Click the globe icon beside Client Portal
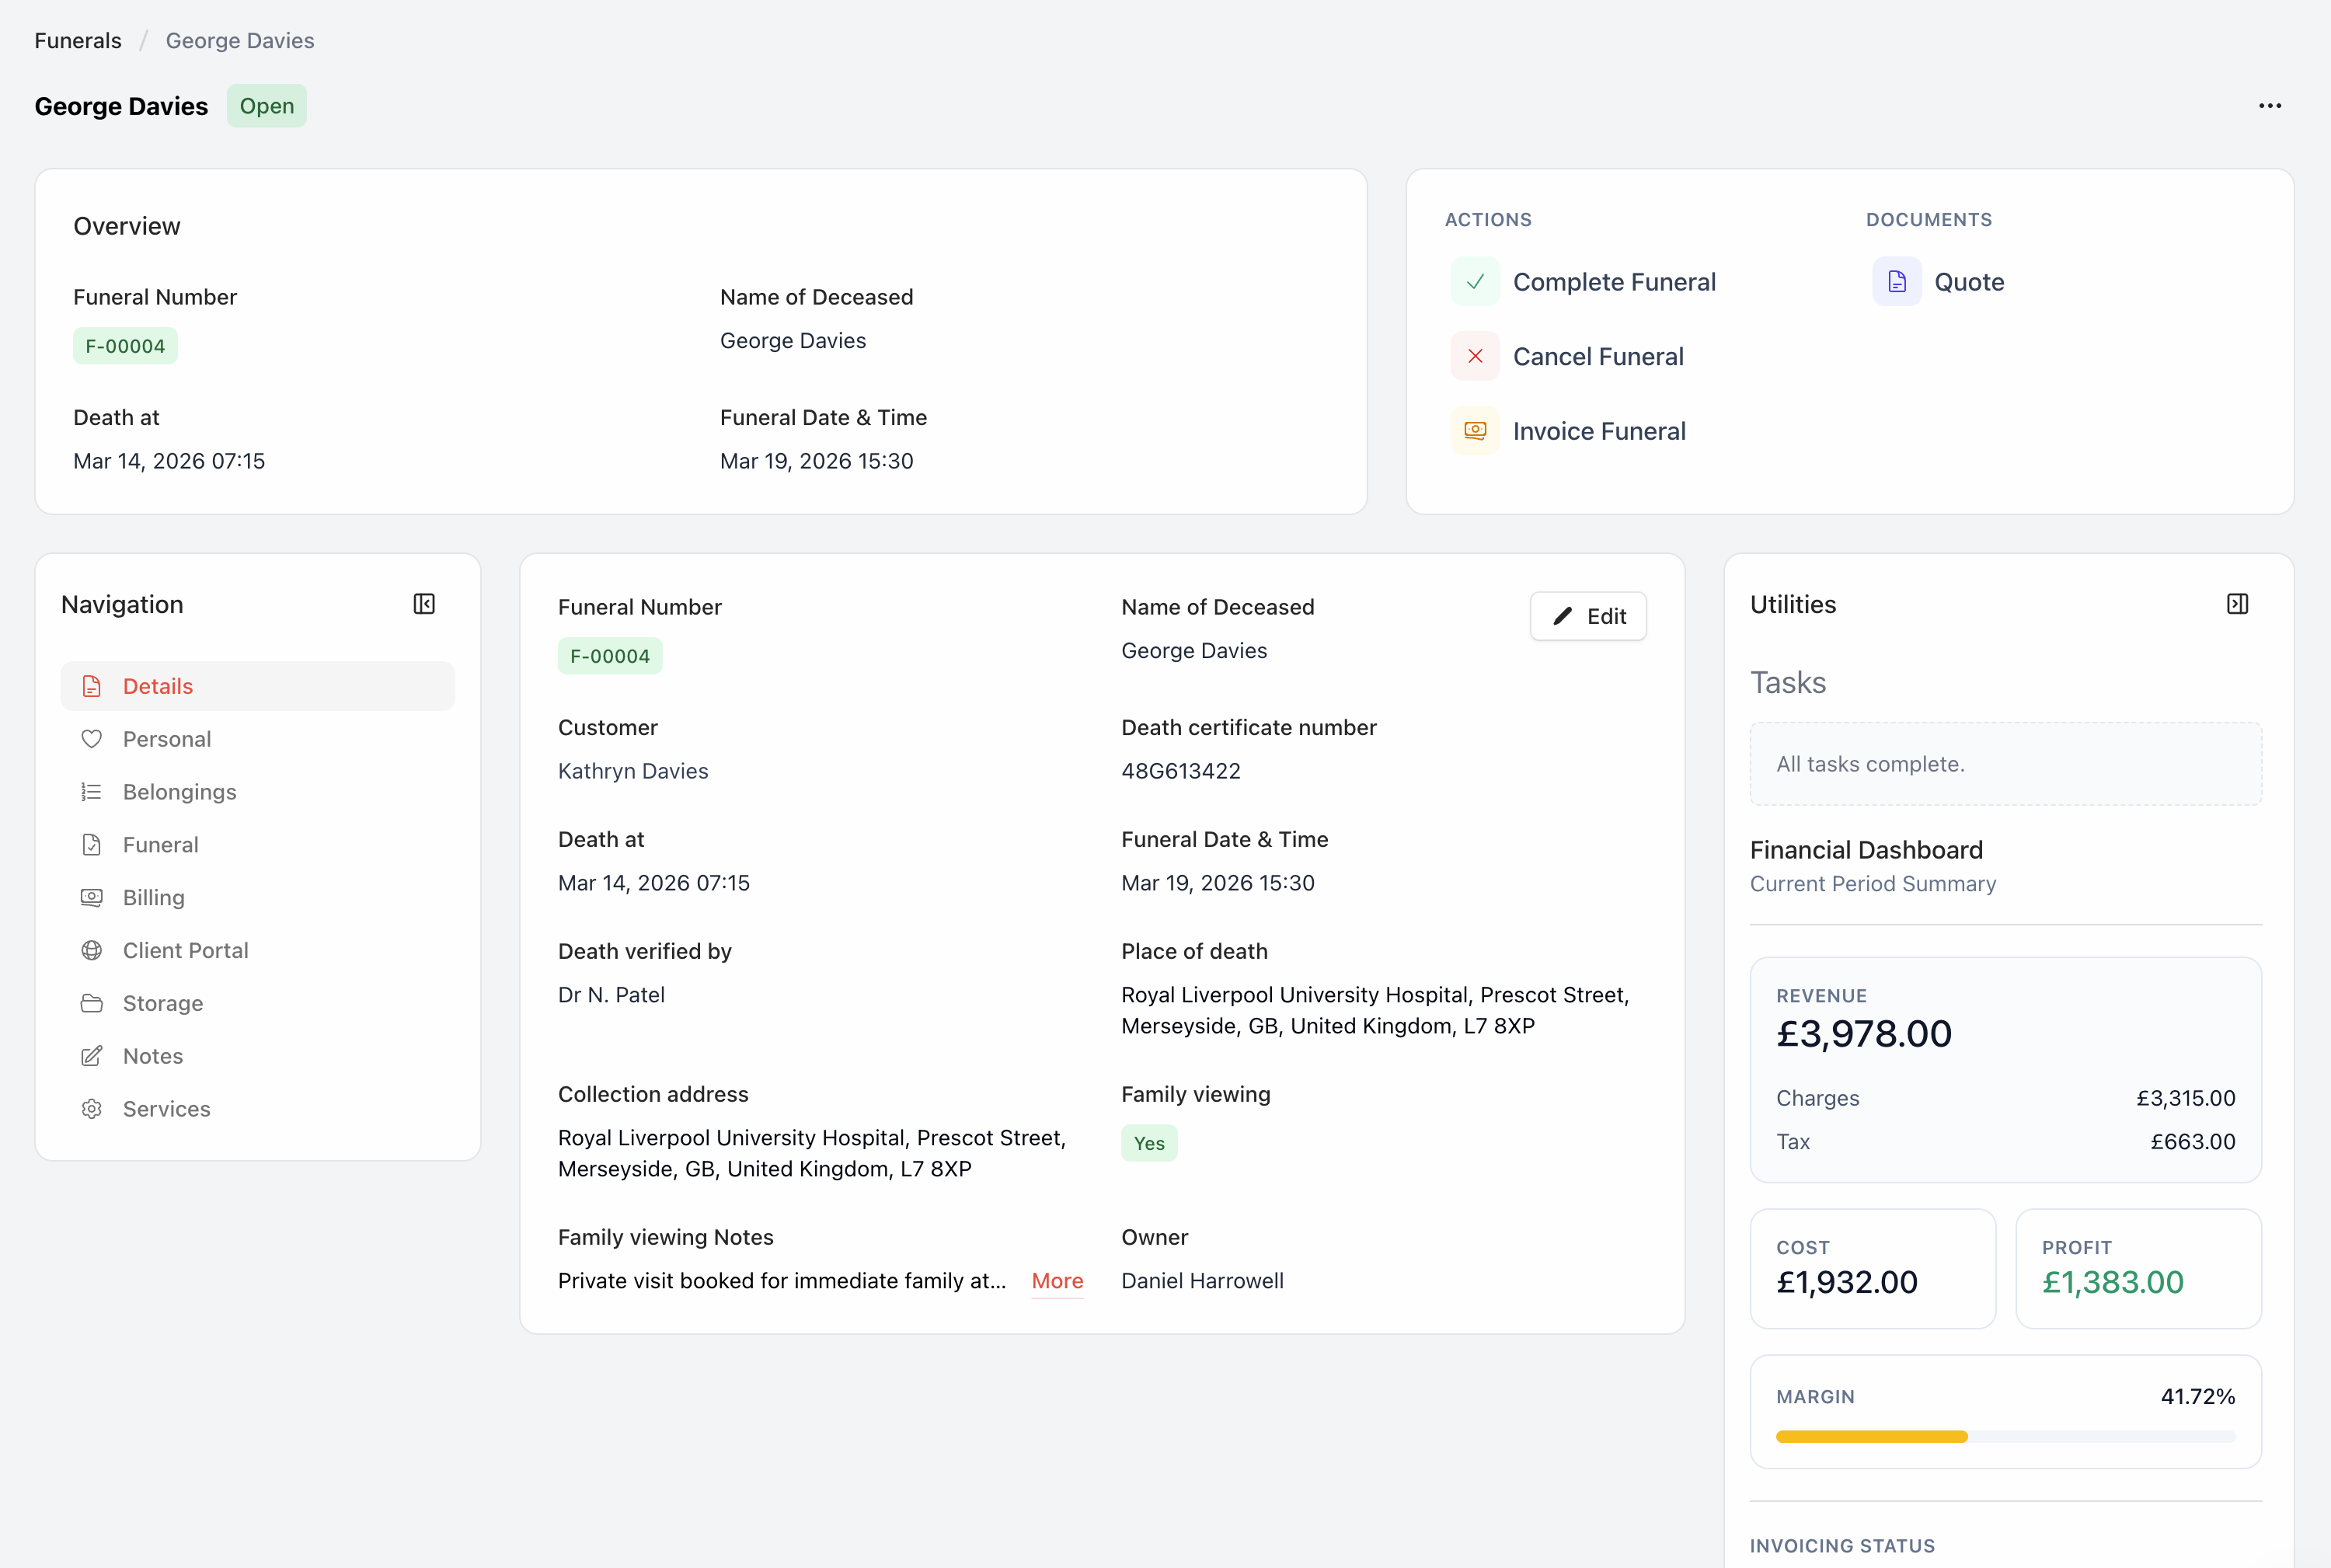This screenshot has width=2331, height=1568. [92, 950]
